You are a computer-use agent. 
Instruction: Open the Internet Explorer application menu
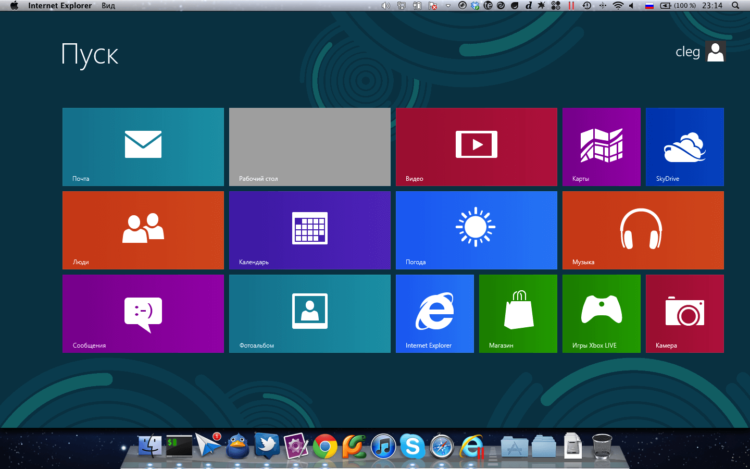pyautogui.click(x=60, y=6)
